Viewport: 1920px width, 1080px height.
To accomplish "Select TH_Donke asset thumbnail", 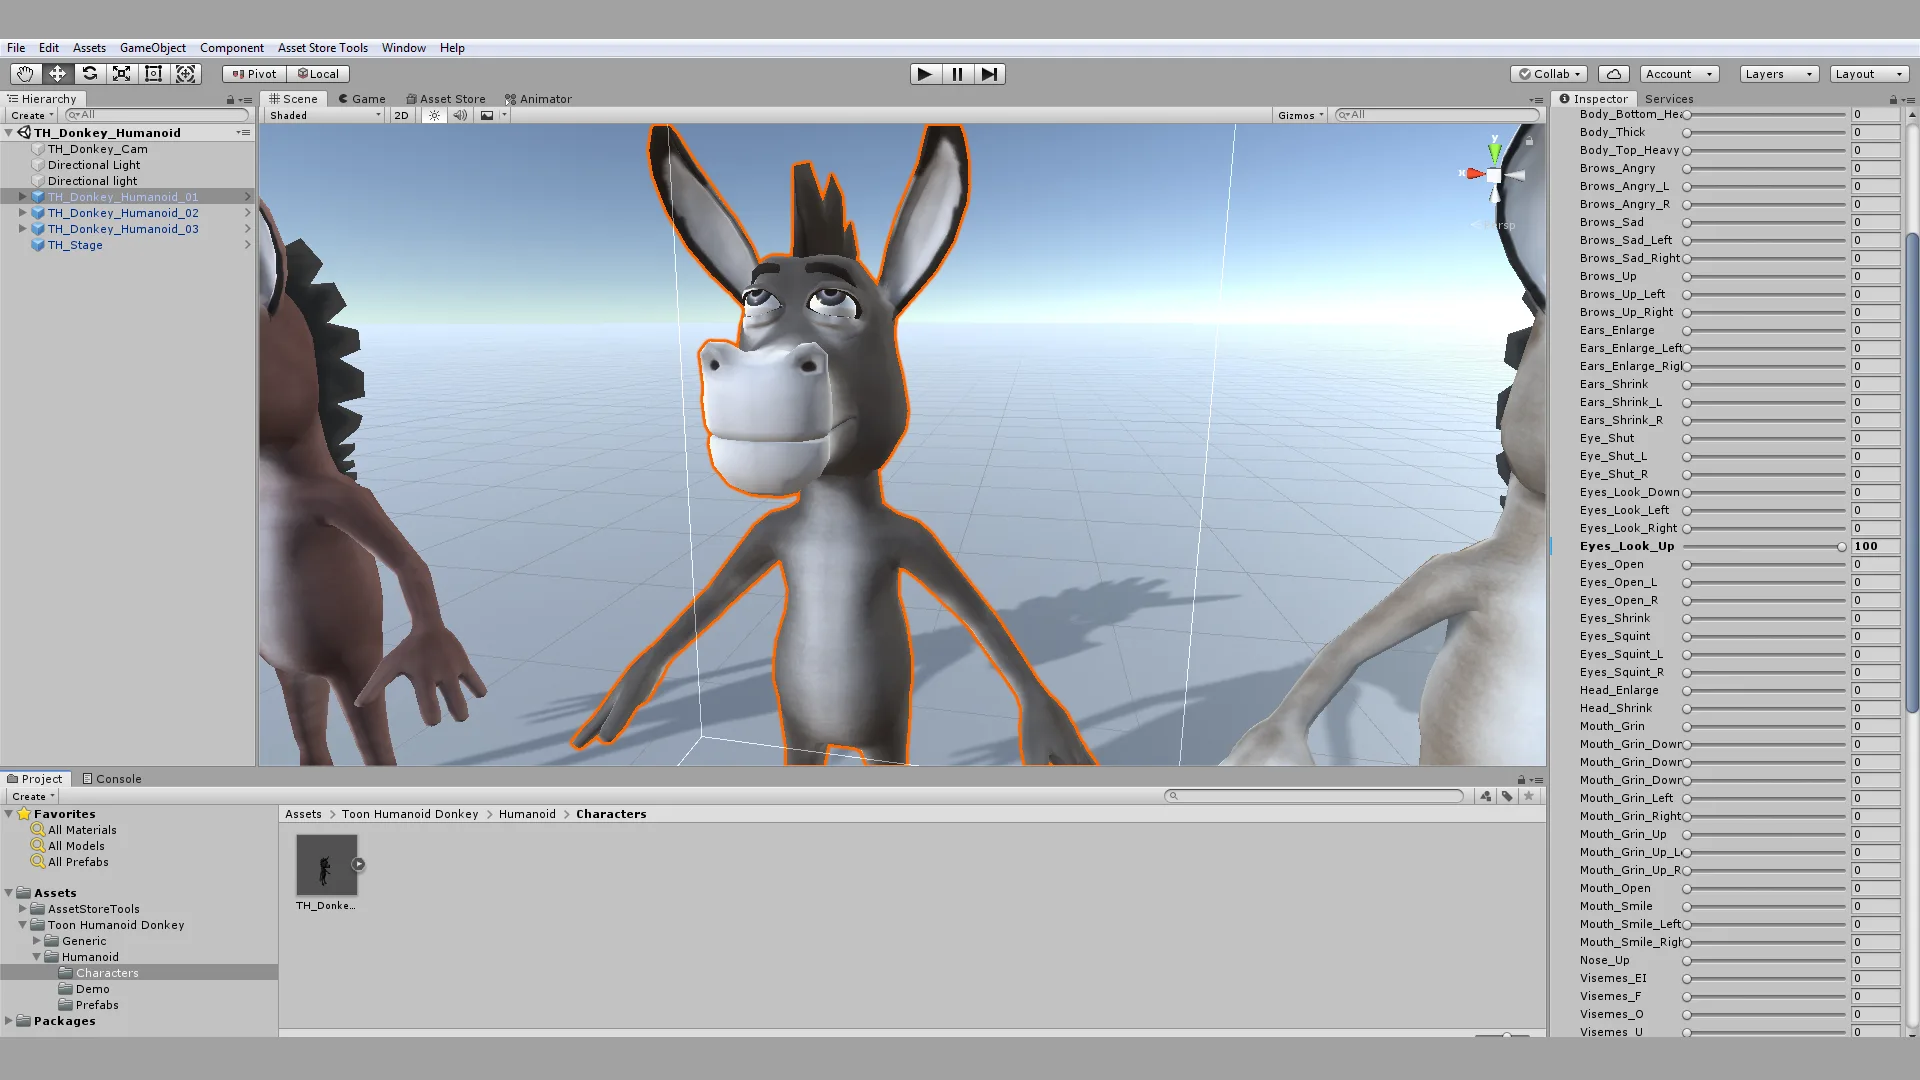I will [326, 865].
